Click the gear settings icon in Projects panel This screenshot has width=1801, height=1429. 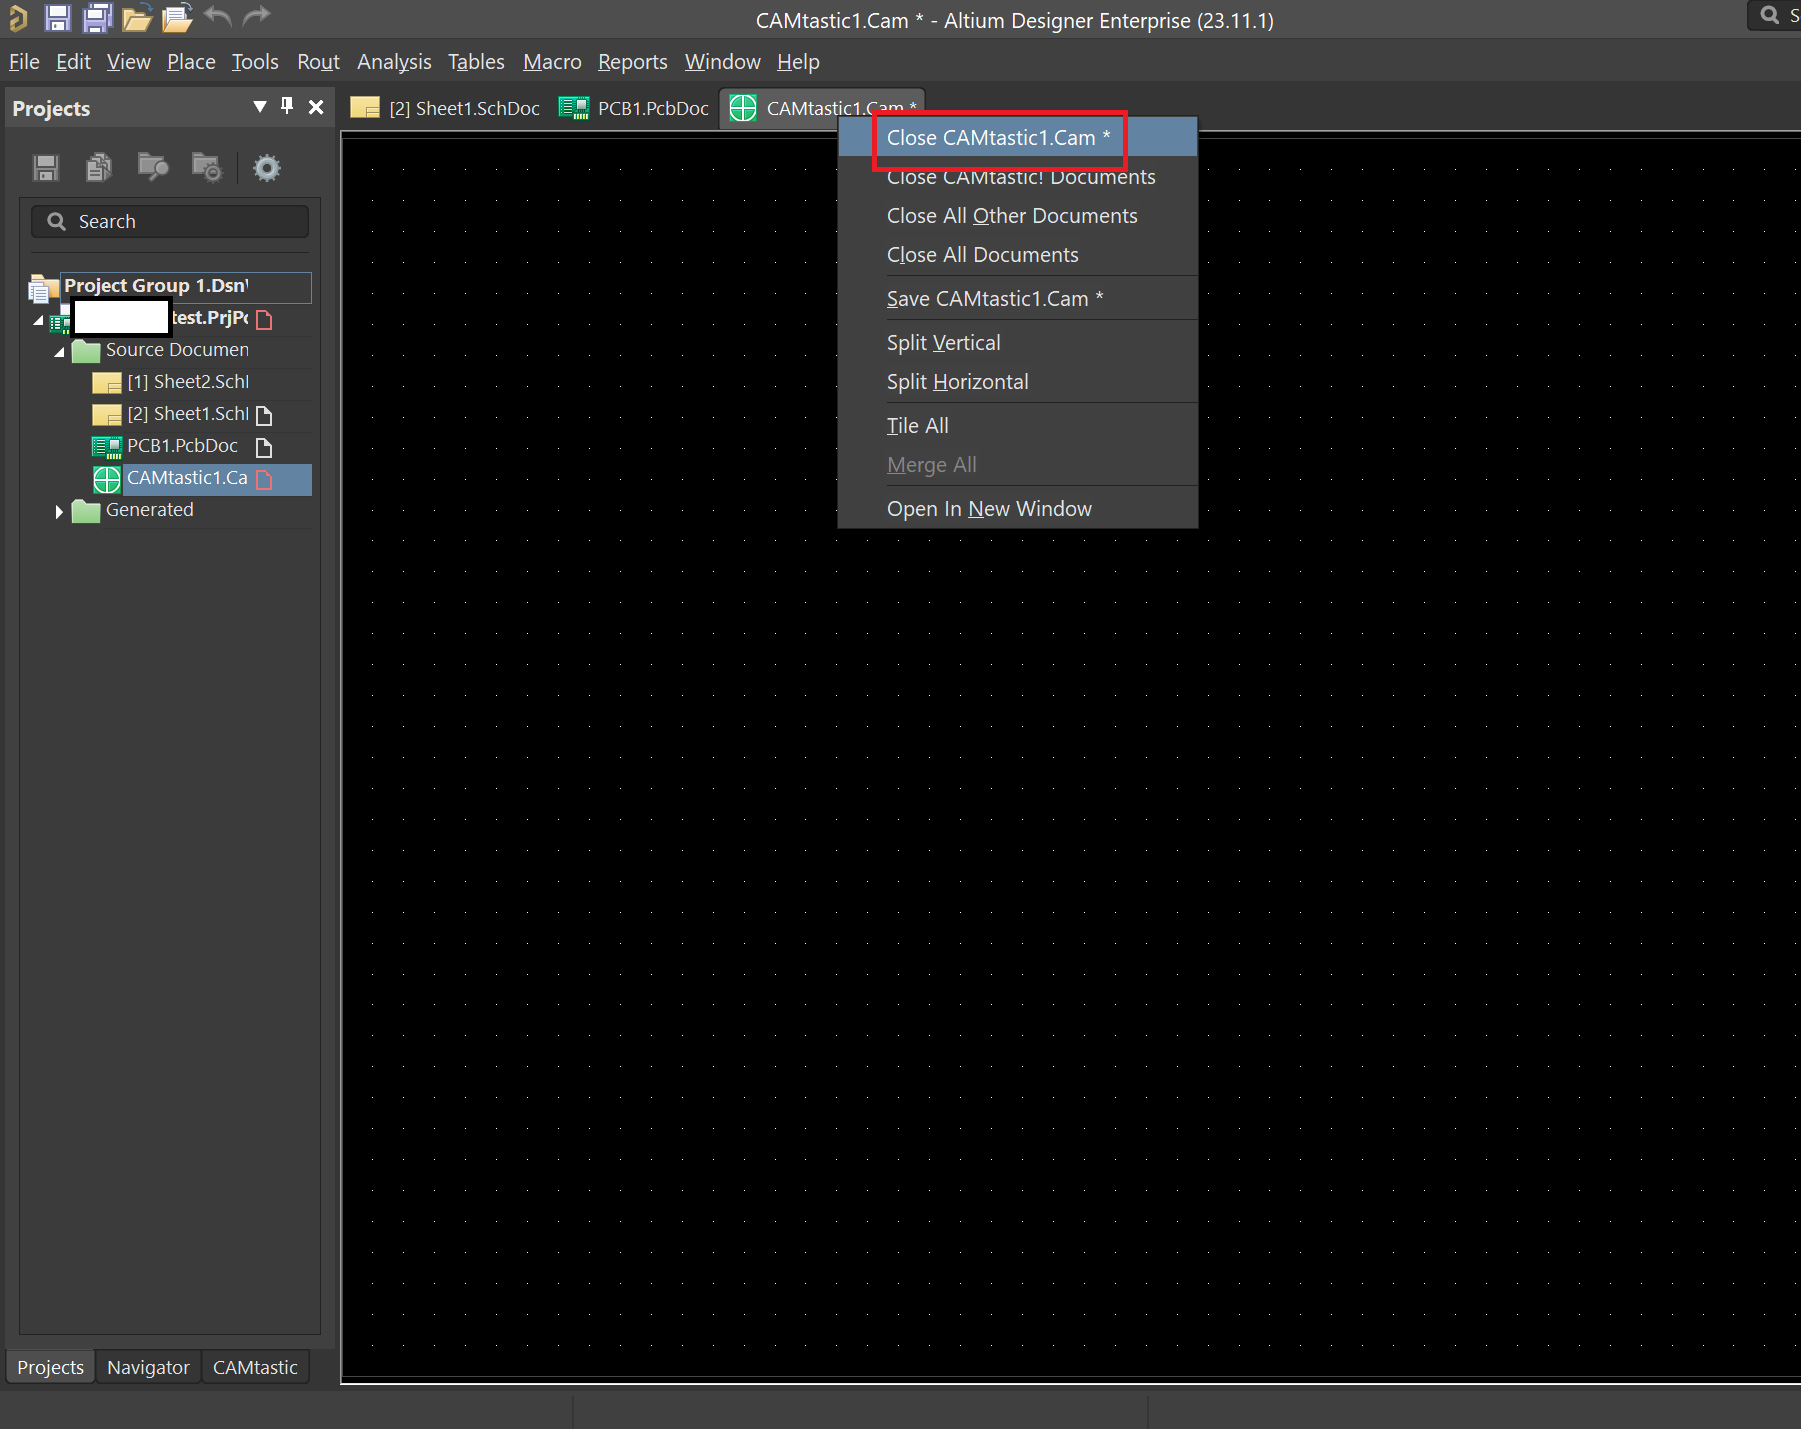[x=266, y=167]
